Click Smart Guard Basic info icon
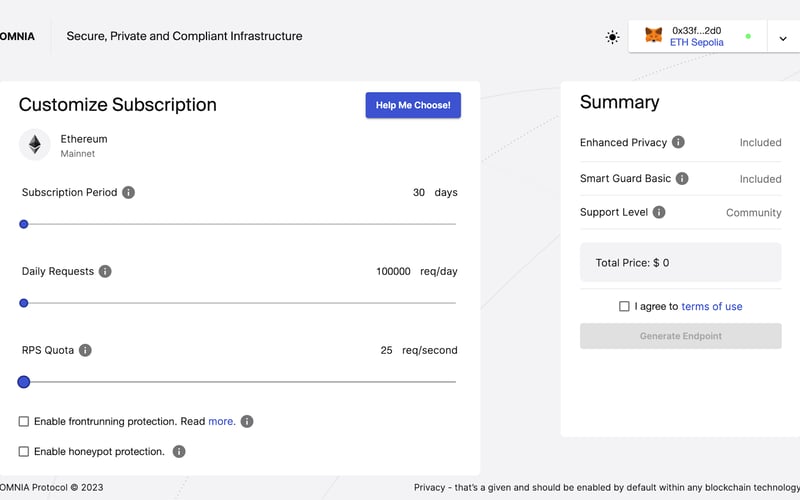Screen dimensions: 800x500 [682, 178]
